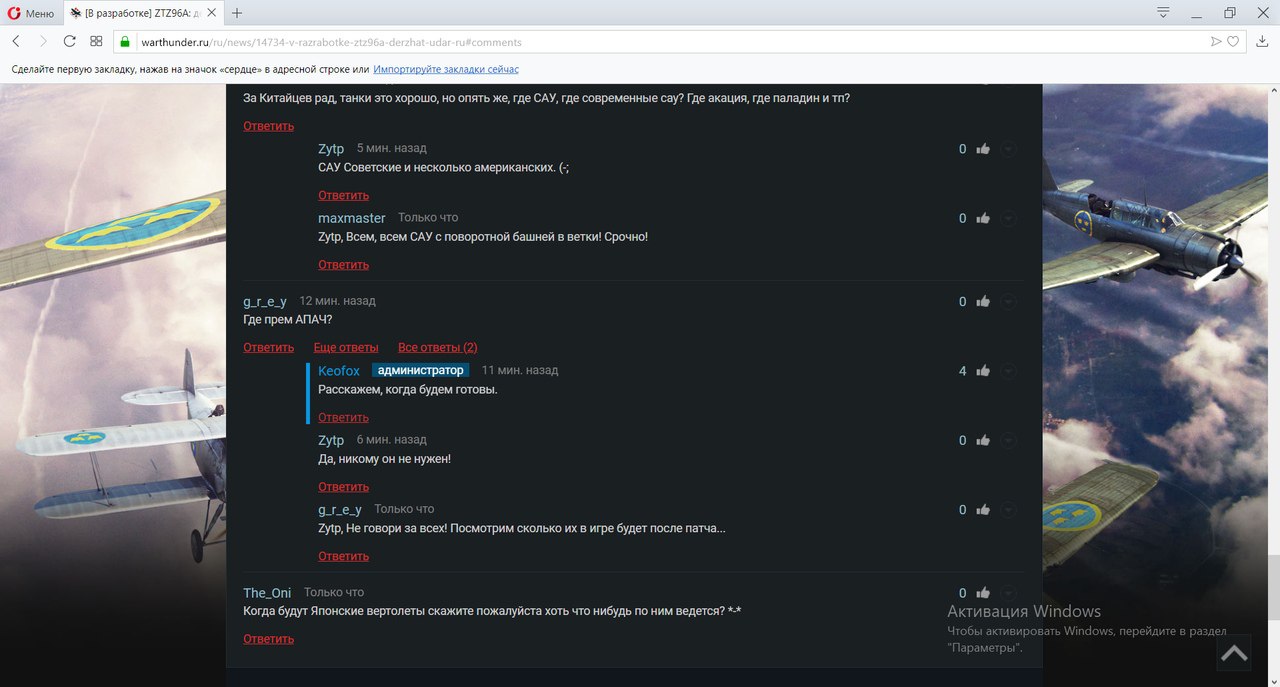Open options arrow for 'никому он не нужен'
The image size is (1280, 687).
1008,440
